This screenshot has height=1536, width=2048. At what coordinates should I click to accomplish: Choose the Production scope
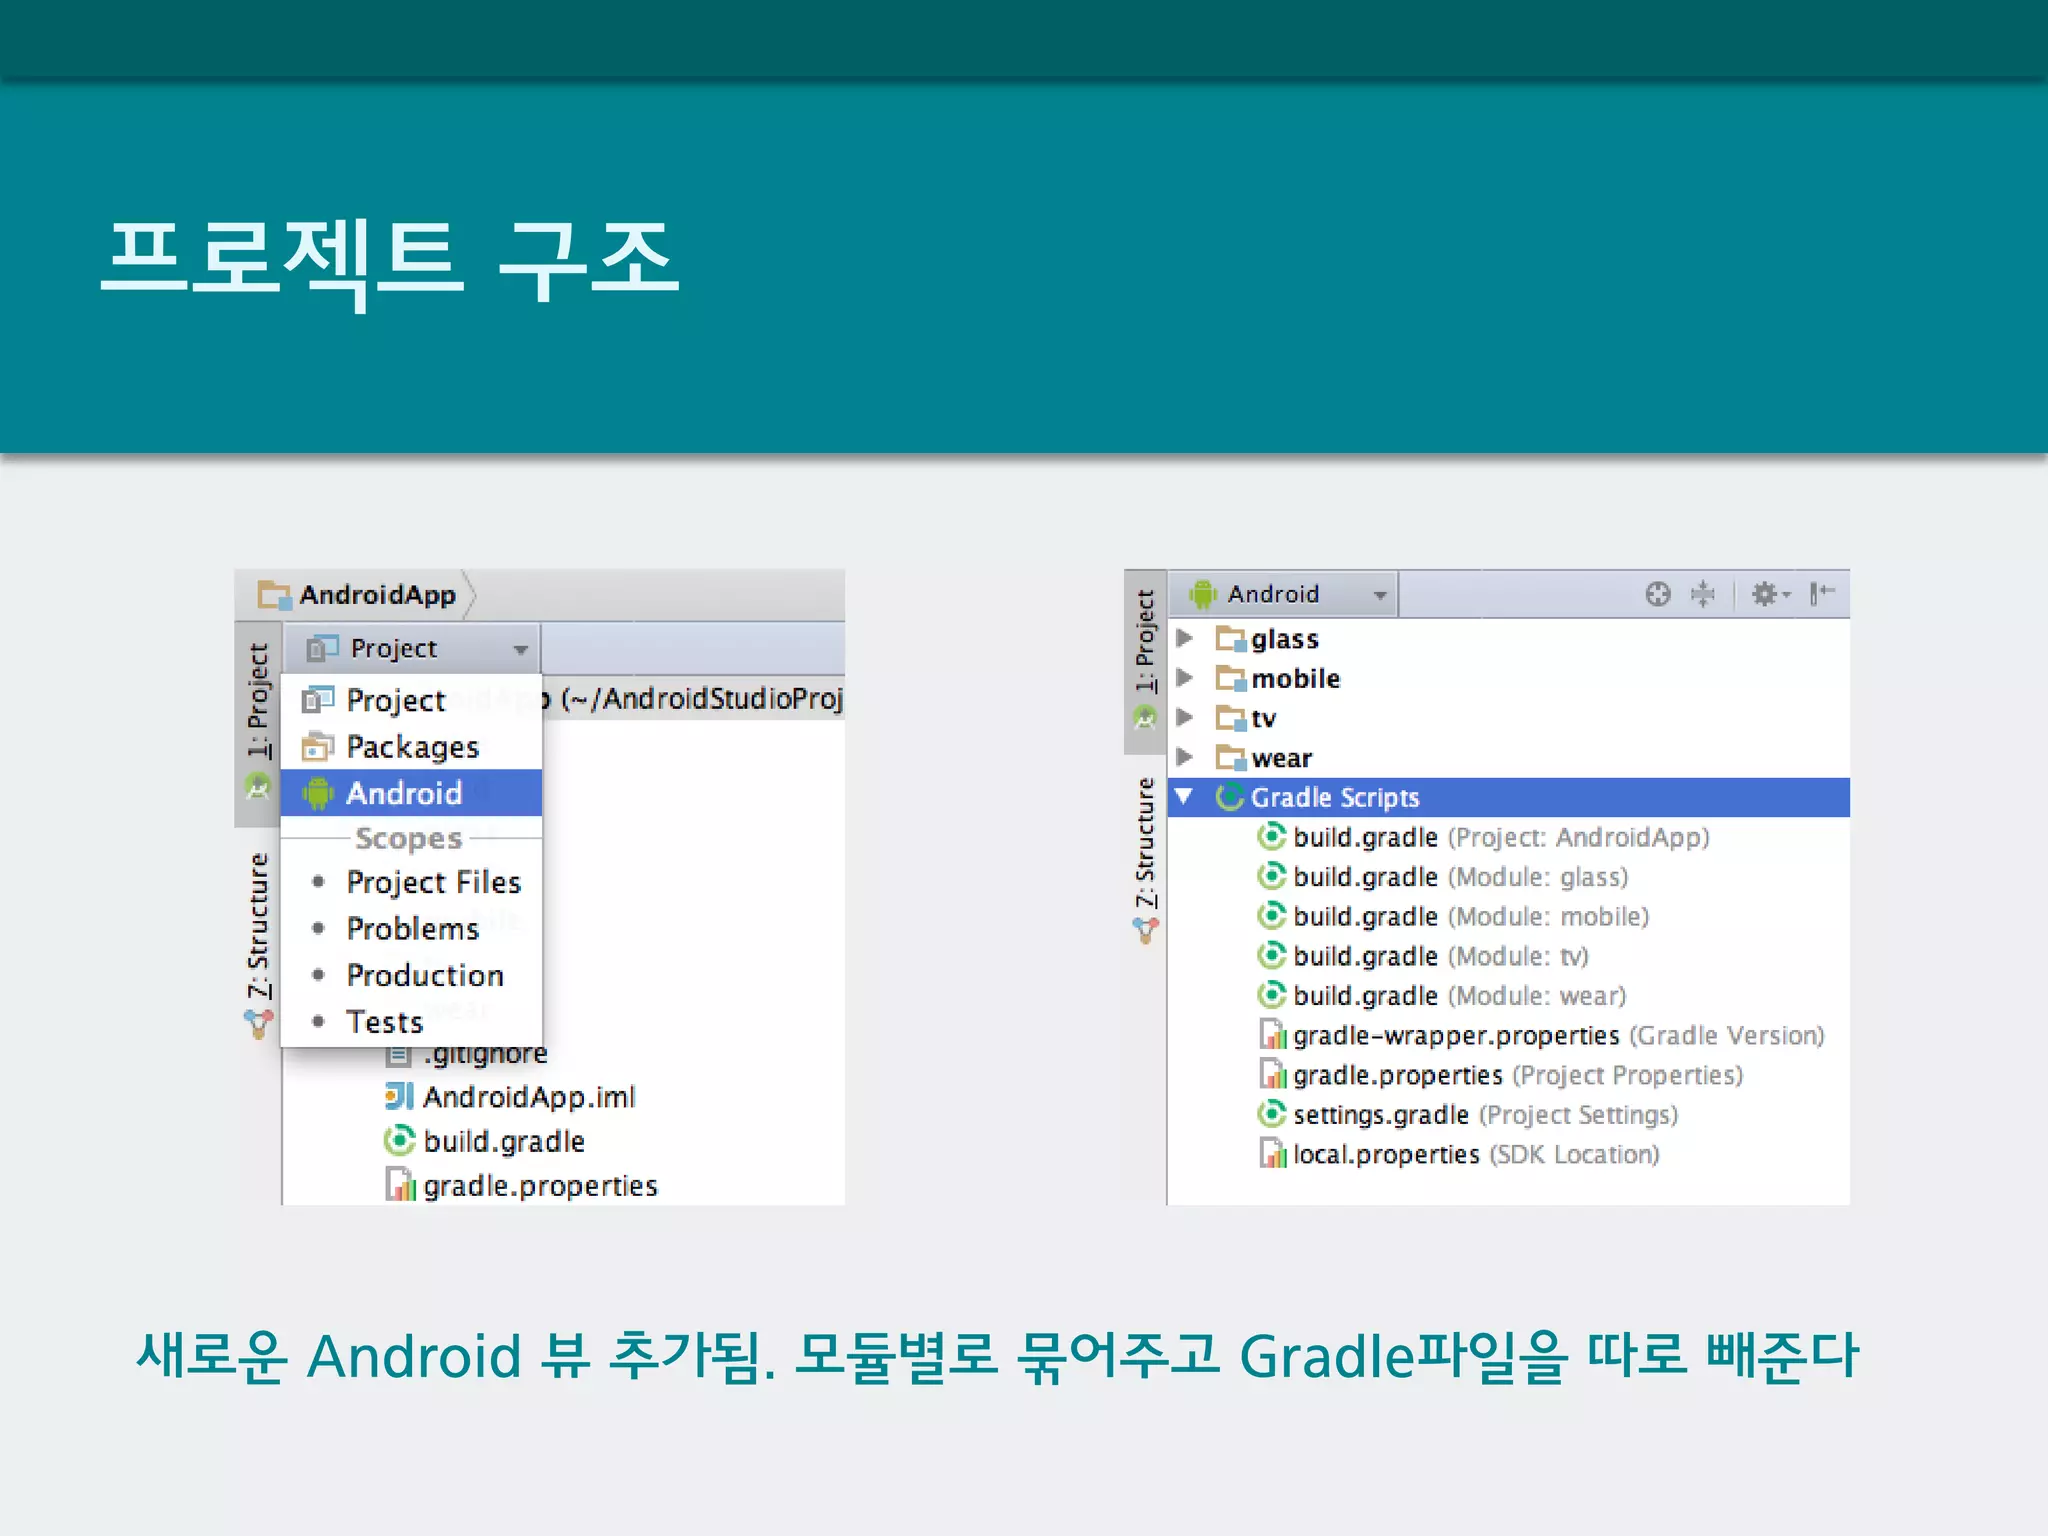(x=411, y=975)
